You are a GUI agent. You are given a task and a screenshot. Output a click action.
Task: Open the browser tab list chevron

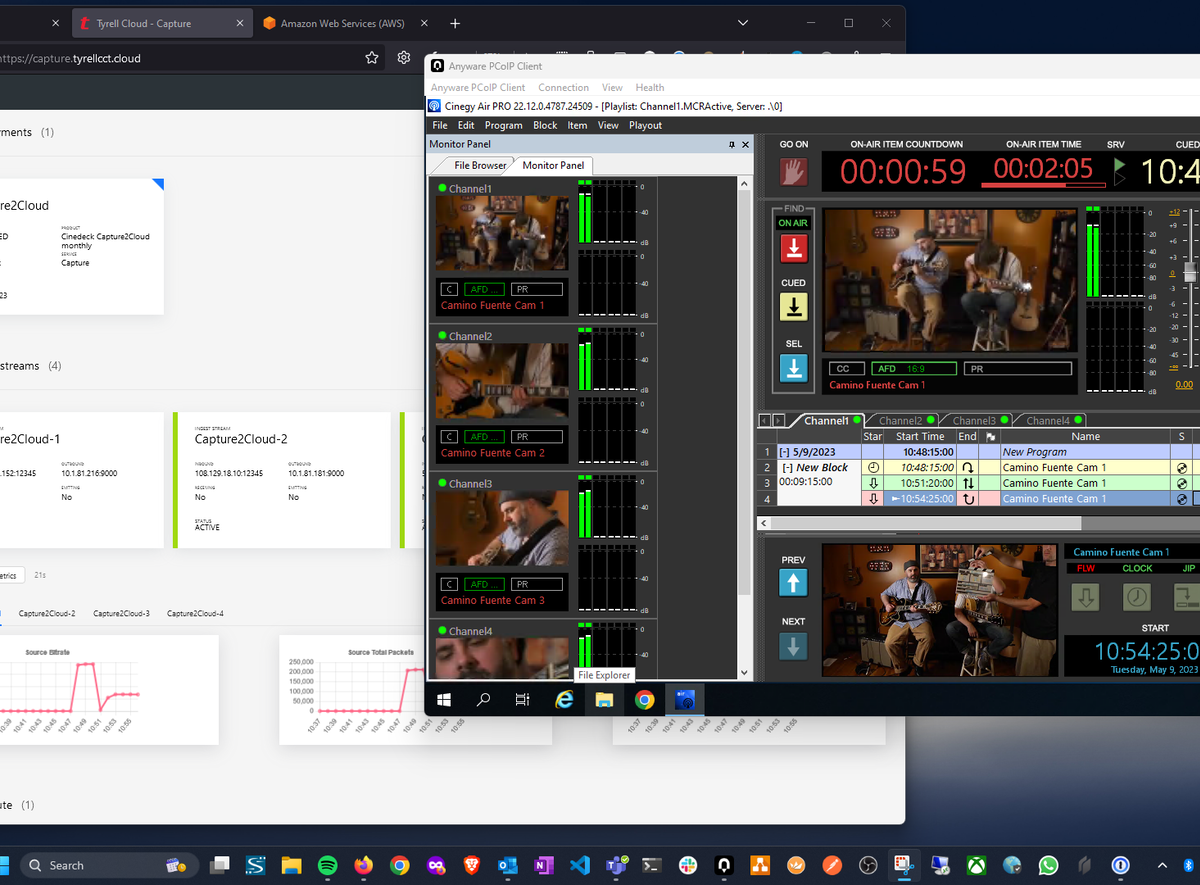742,23
